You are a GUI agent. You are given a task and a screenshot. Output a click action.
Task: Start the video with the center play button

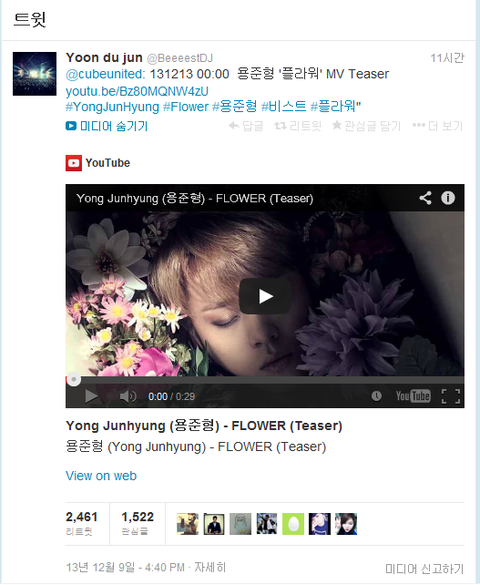265,296
